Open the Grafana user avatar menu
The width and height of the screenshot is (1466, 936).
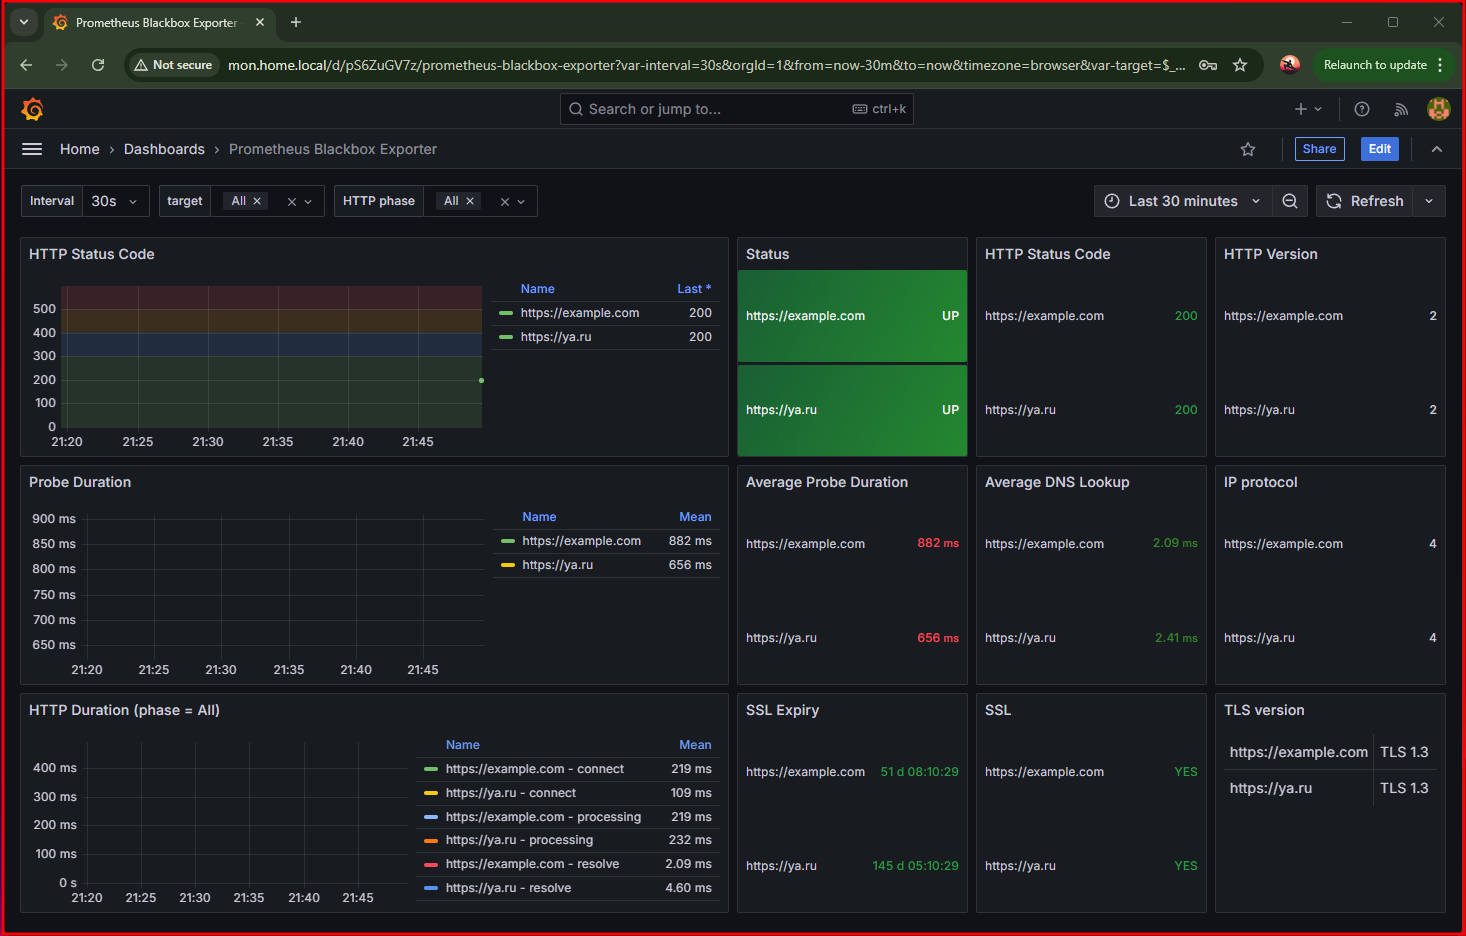tap(1439, 109)
